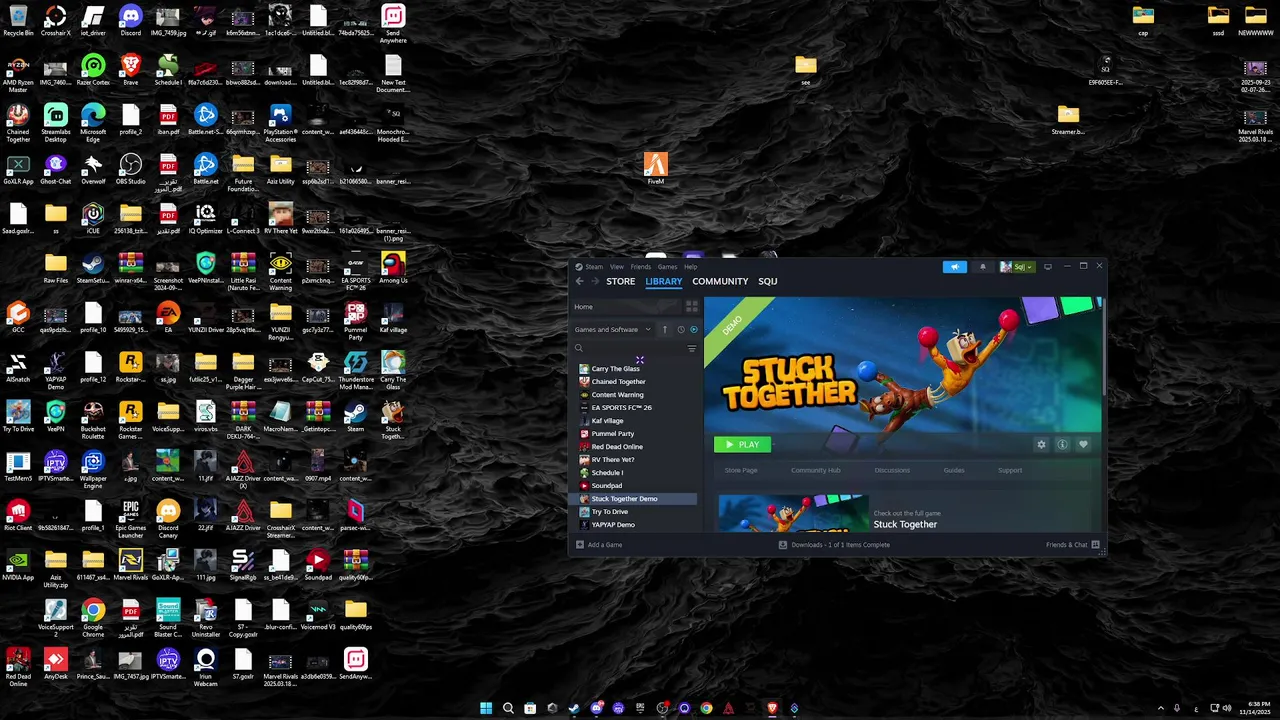The height and width of the screenshot is (720, 1280).
Task: Switch to the COMMUNITY tab in Steam
Action: (720, 281)
